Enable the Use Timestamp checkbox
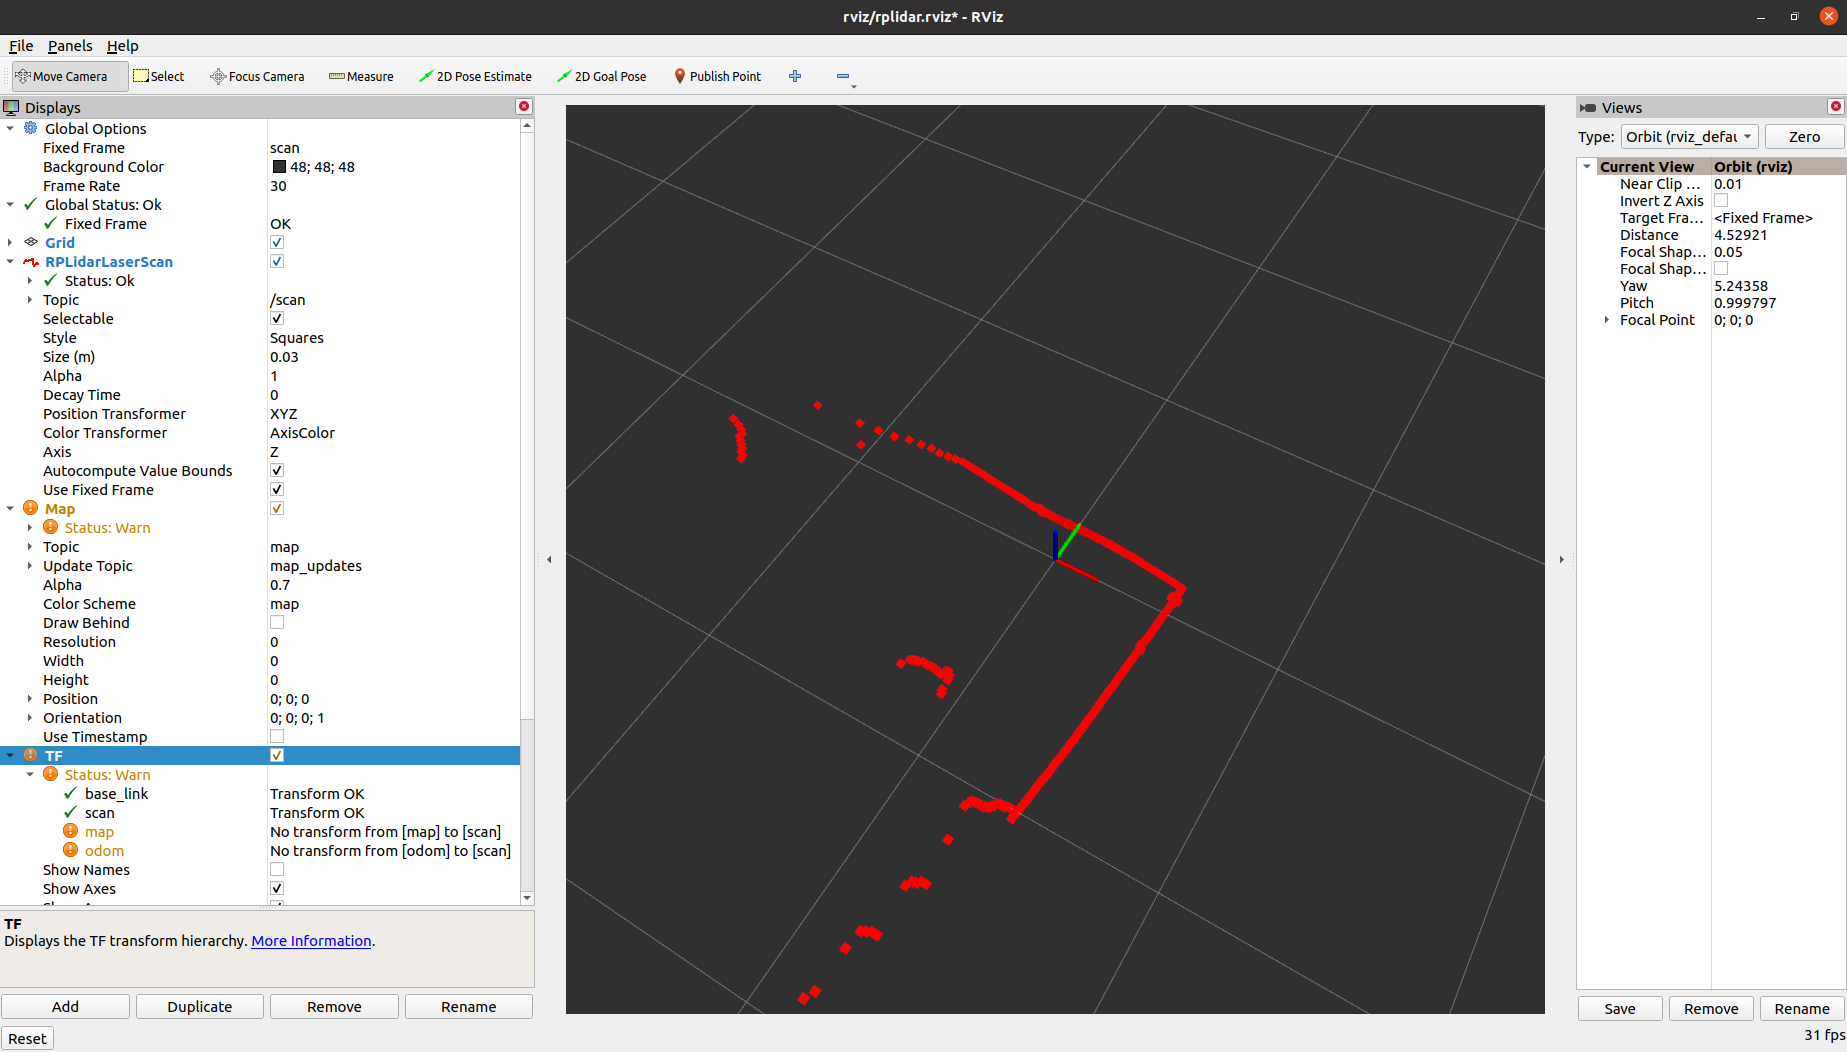Image resolution: width=1847 pixels, height=1052 pixels. [277, 736]
